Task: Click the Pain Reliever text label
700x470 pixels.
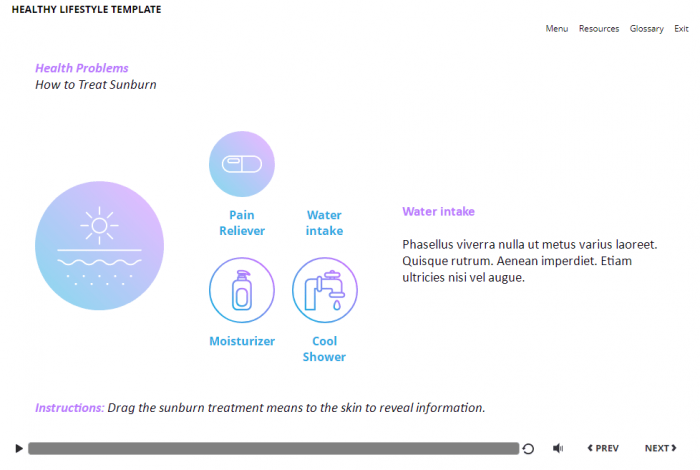Action: tap(241, 223)
